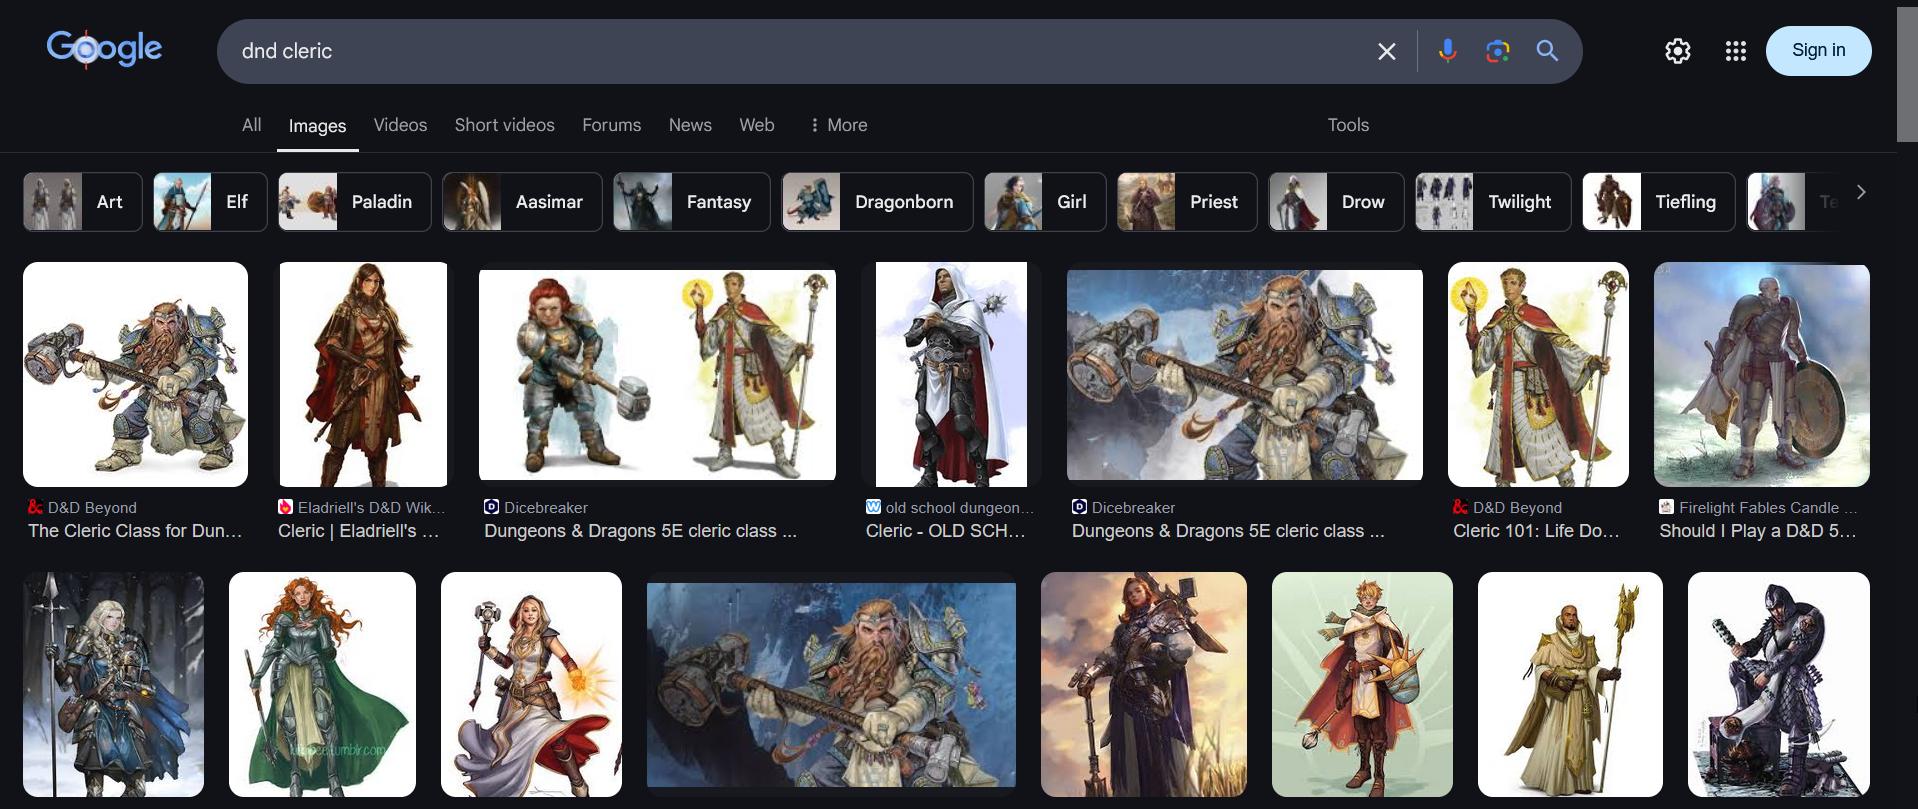Clear the search box text
This screenshot has height=809, width=1918.
tap(1386, 51)
